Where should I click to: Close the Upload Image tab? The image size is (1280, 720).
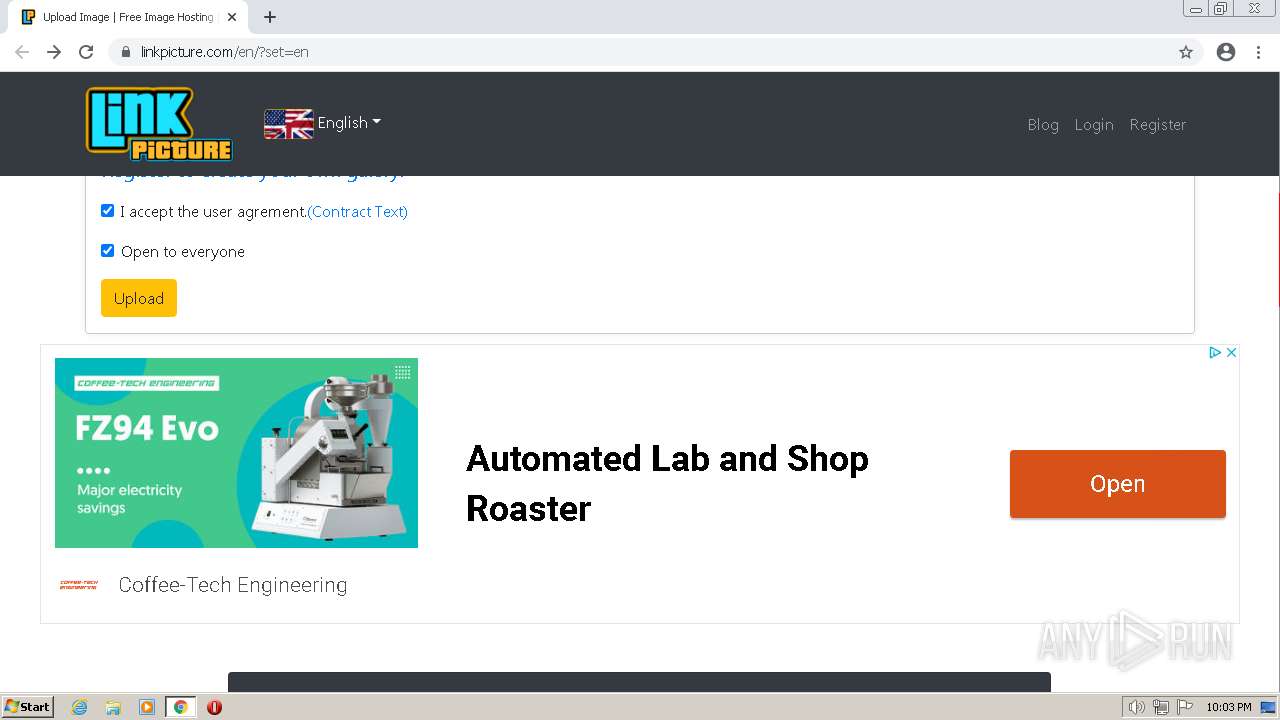point(232,17)
